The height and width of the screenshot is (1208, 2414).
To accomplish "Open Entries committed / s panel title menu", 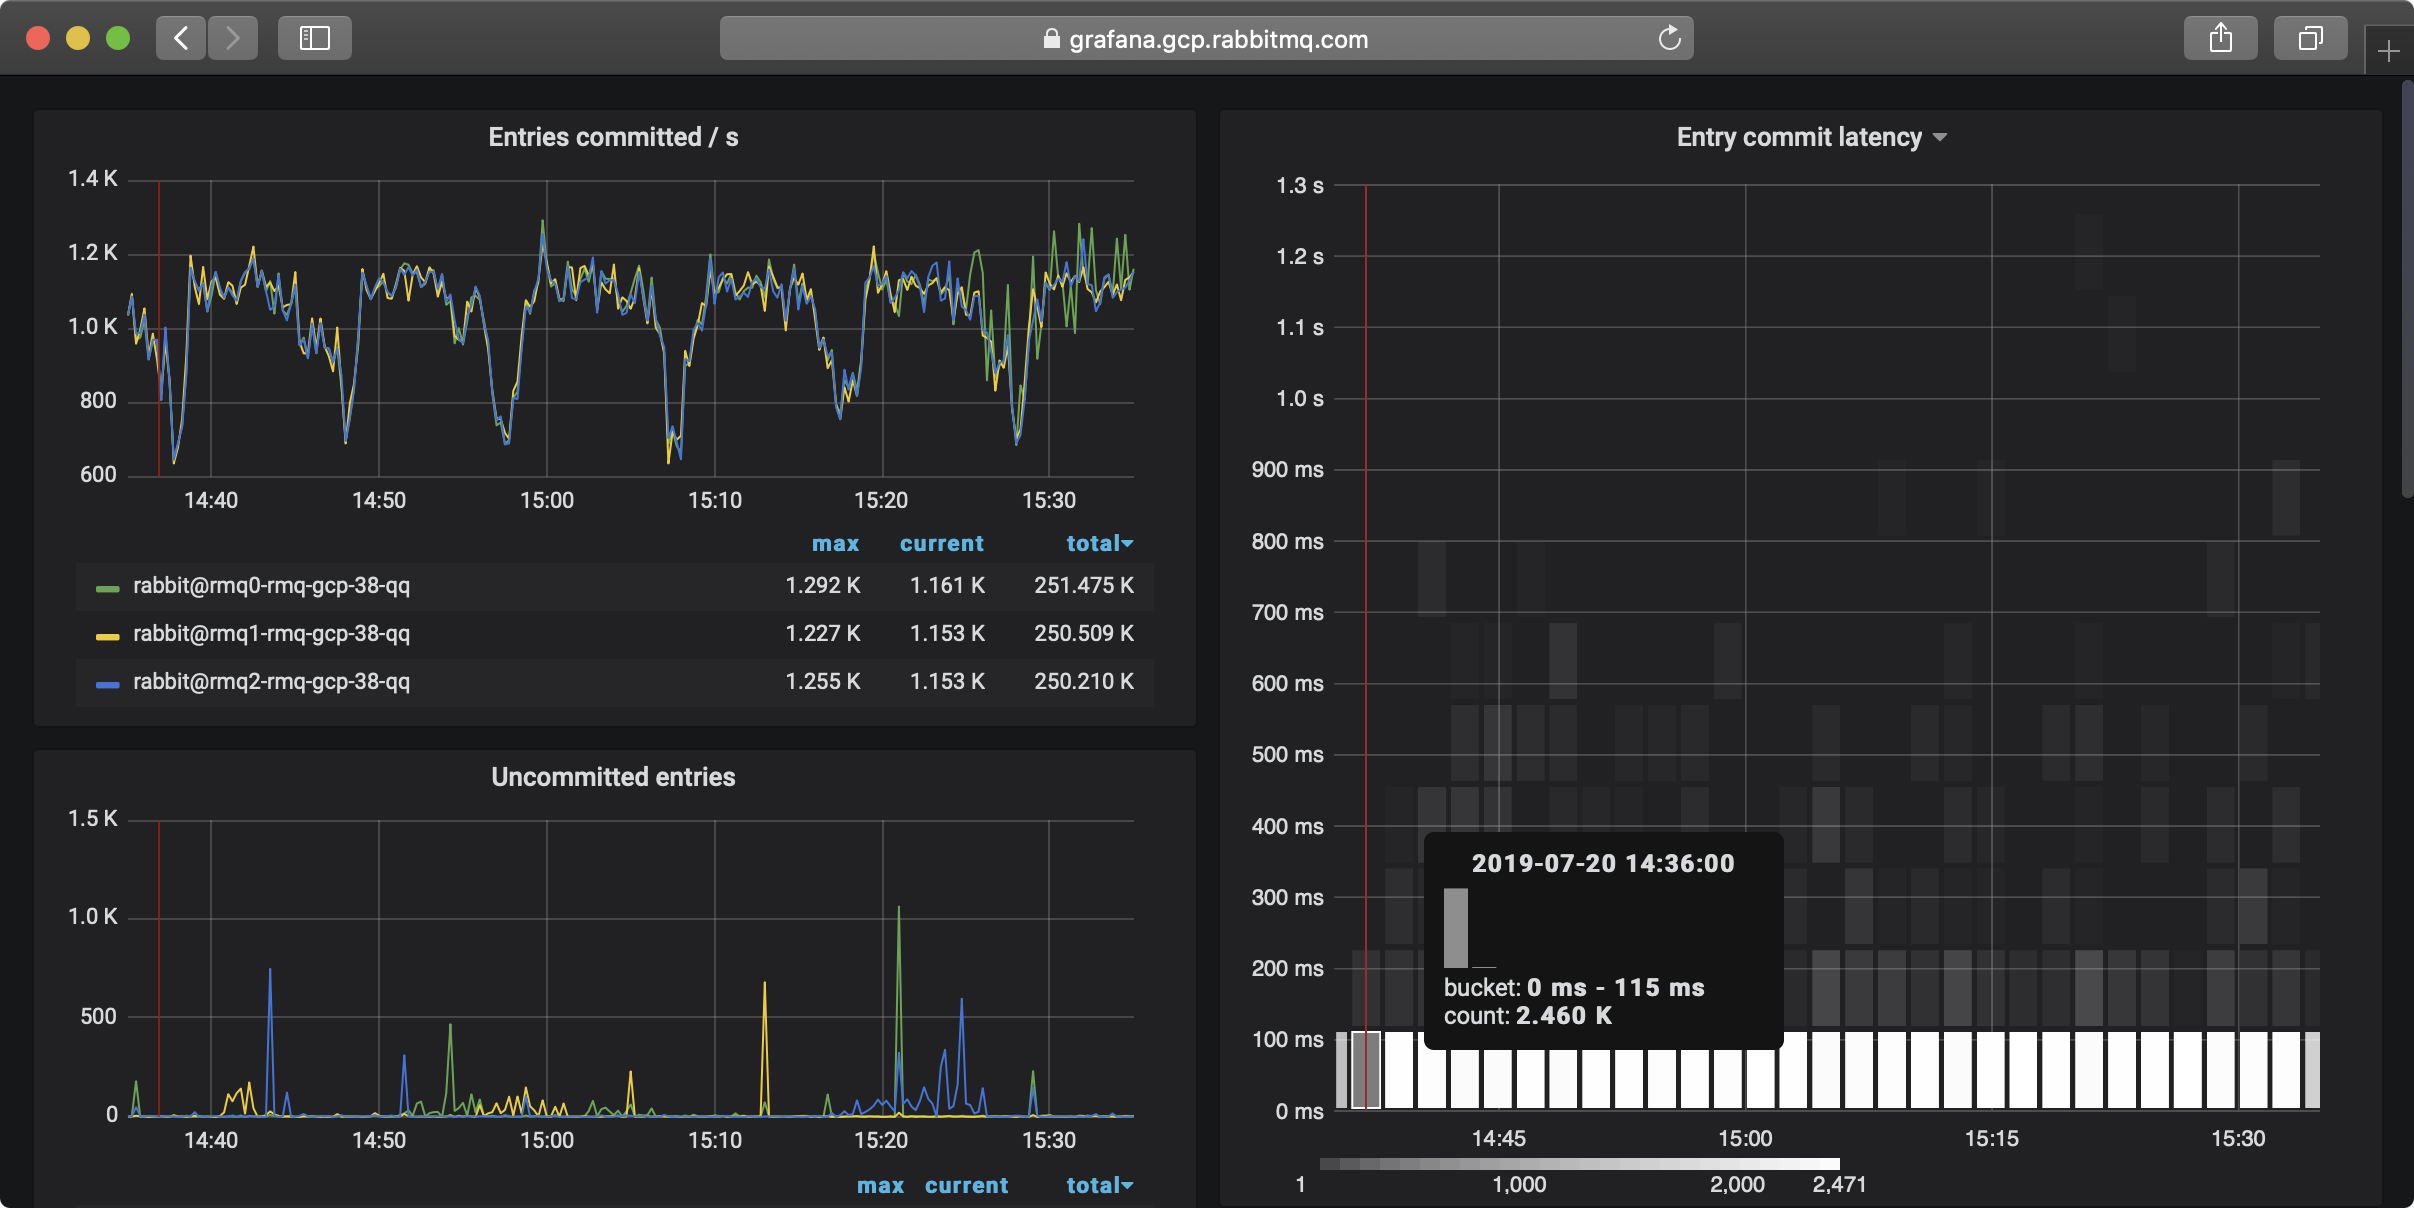I will (613, 137).
